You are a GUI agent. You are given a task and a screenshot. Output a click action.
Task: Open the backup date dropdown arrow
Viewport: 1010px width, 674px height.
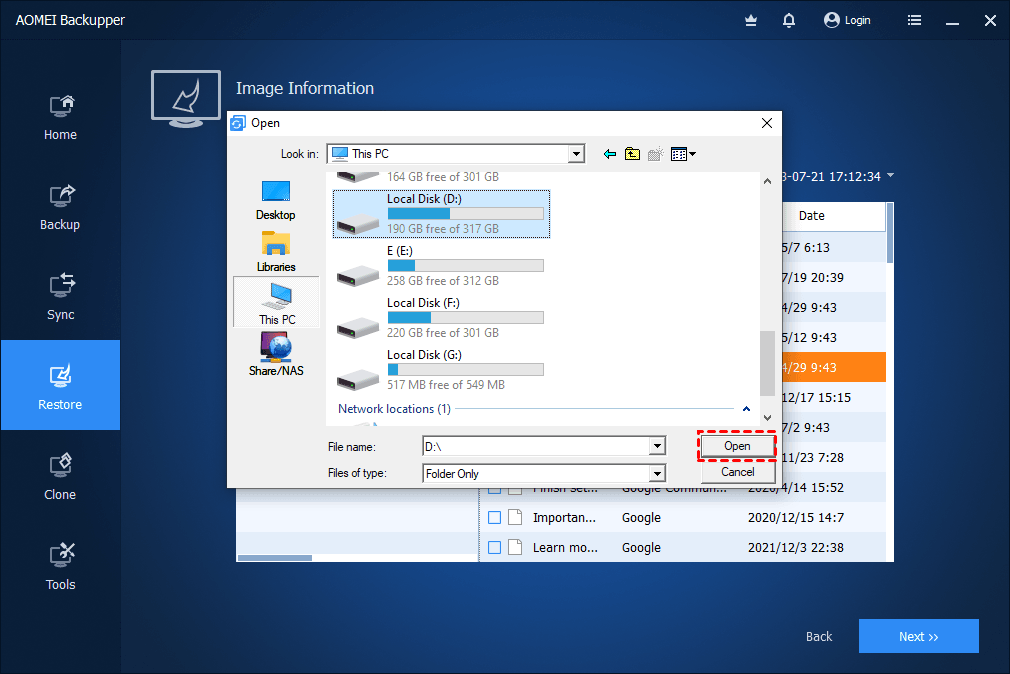click(x=890, y=175)
